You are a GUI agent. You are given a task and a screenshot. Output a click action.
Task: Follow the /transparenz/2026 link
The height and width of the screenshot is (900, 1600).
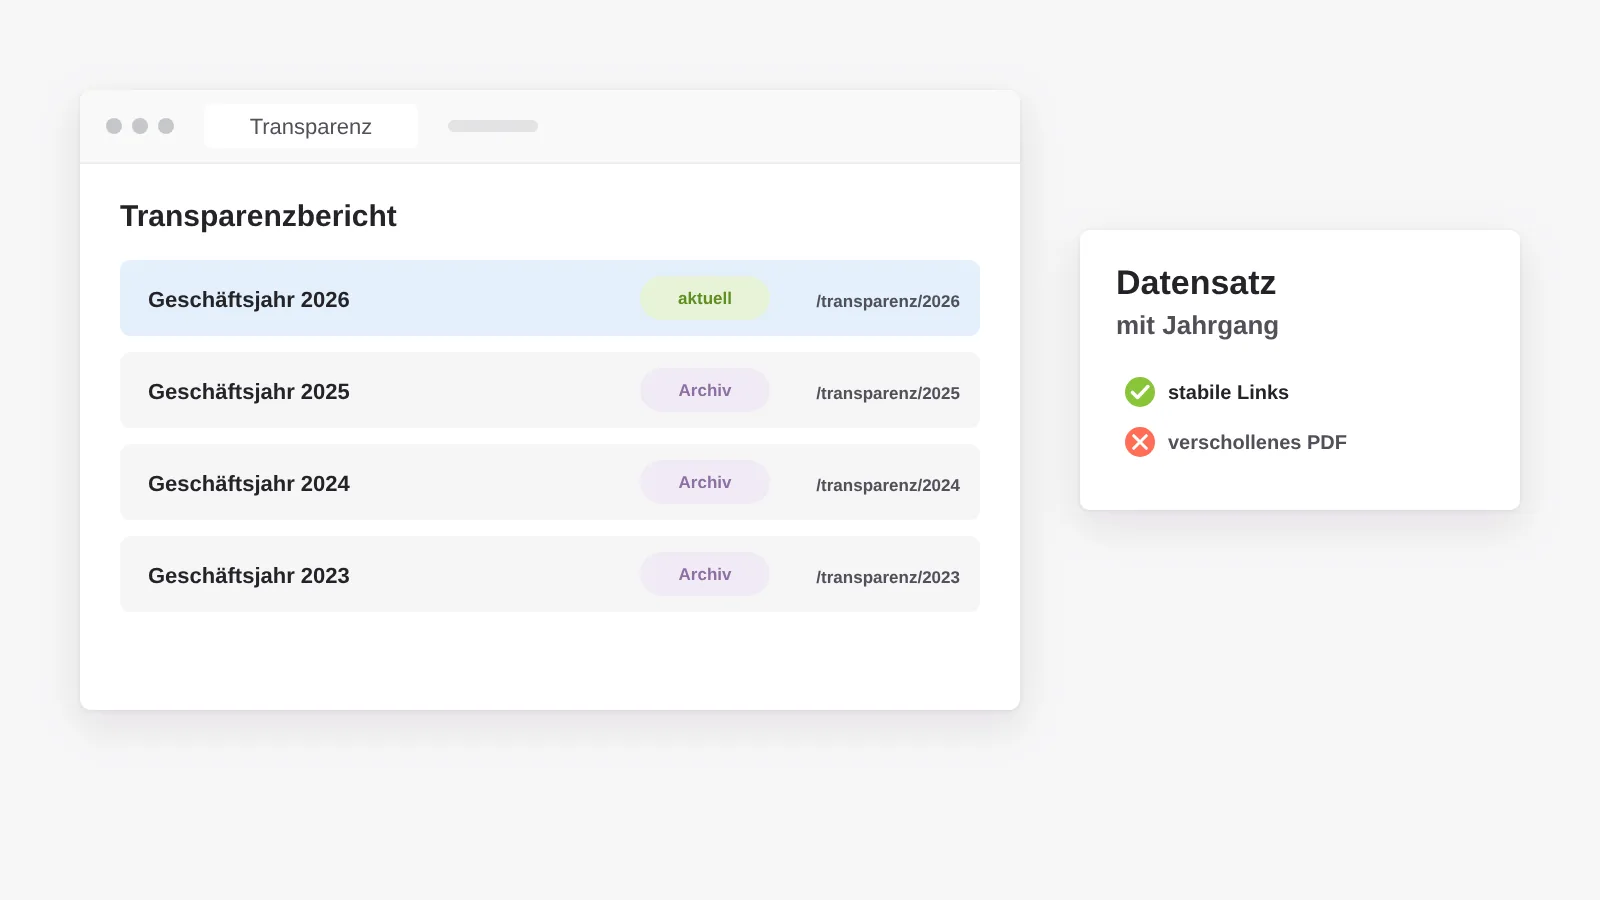pos(888,301)
